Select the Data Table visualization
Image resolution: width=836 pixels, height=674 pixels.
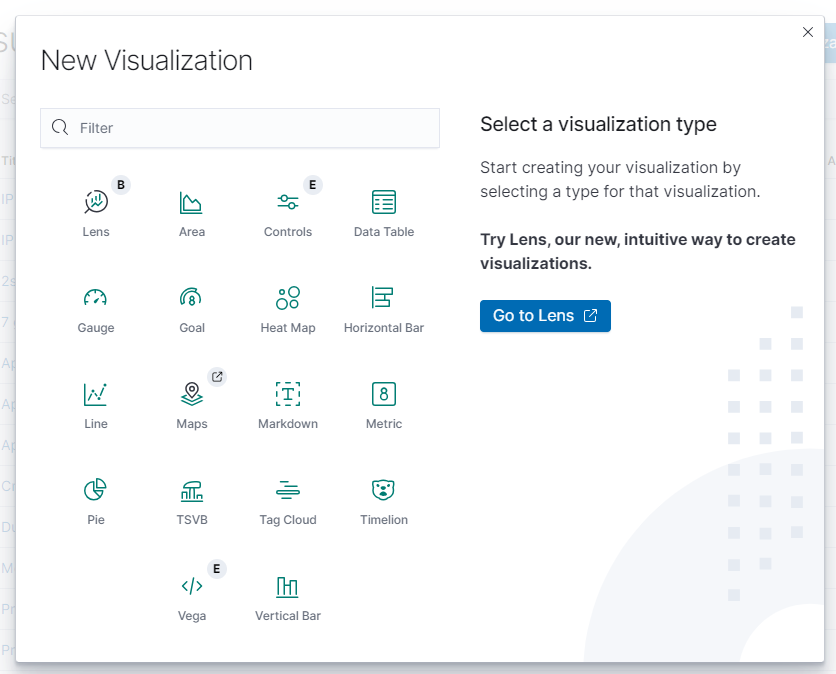384,203
